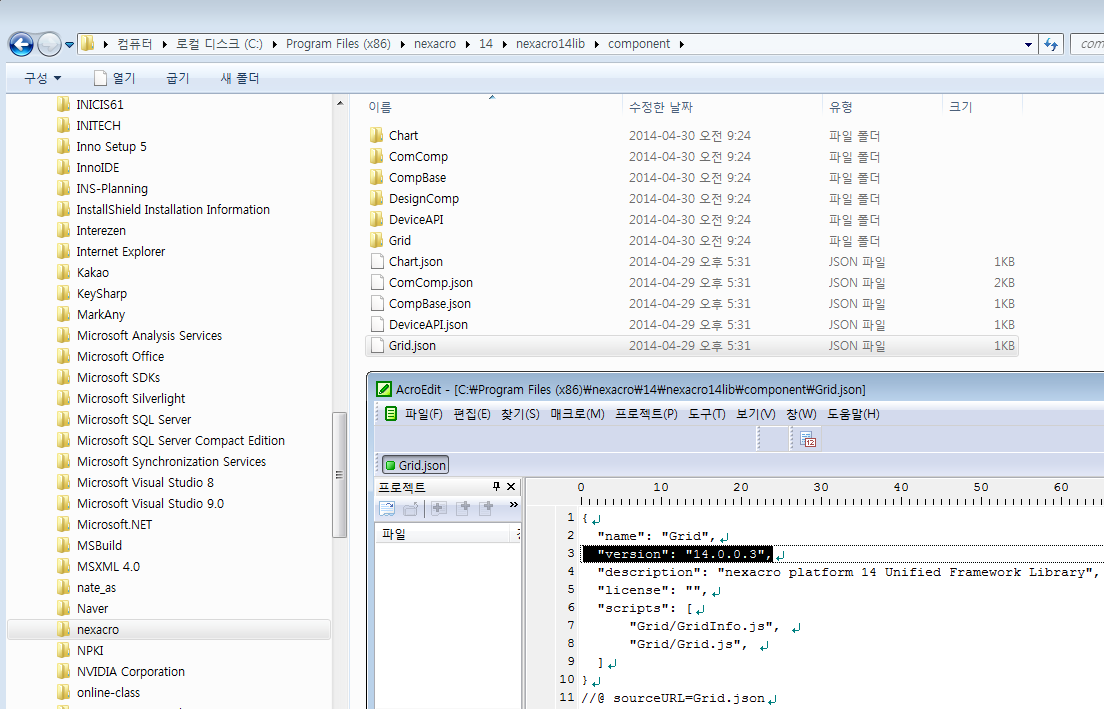Select NVIDIA Corporation folder in tree
Viewport: 1104px width, 709px height.
pyautogui.click(x=130, y=672)
